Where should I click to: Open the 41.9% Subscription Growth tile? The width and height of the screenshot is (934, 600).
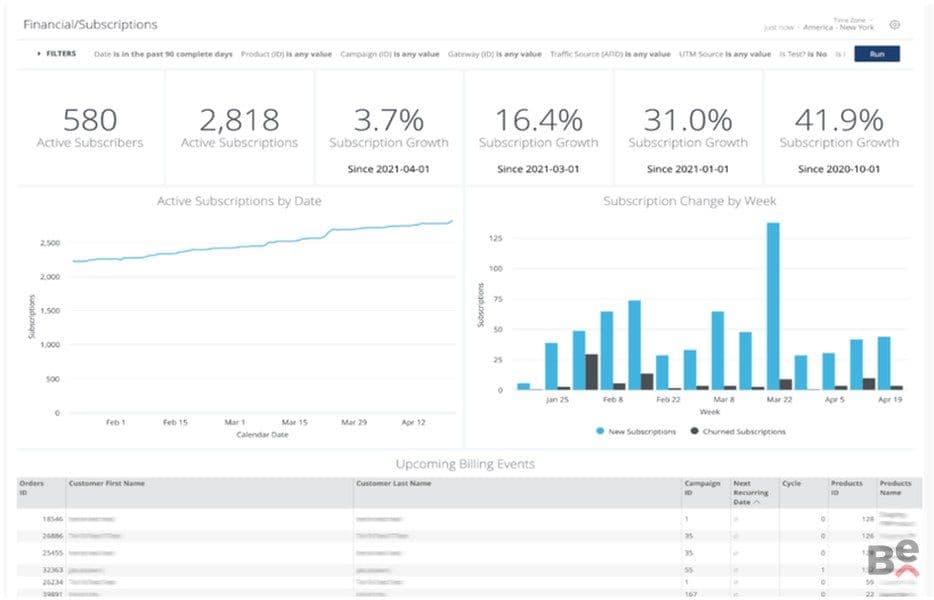[x=839, y=128]
